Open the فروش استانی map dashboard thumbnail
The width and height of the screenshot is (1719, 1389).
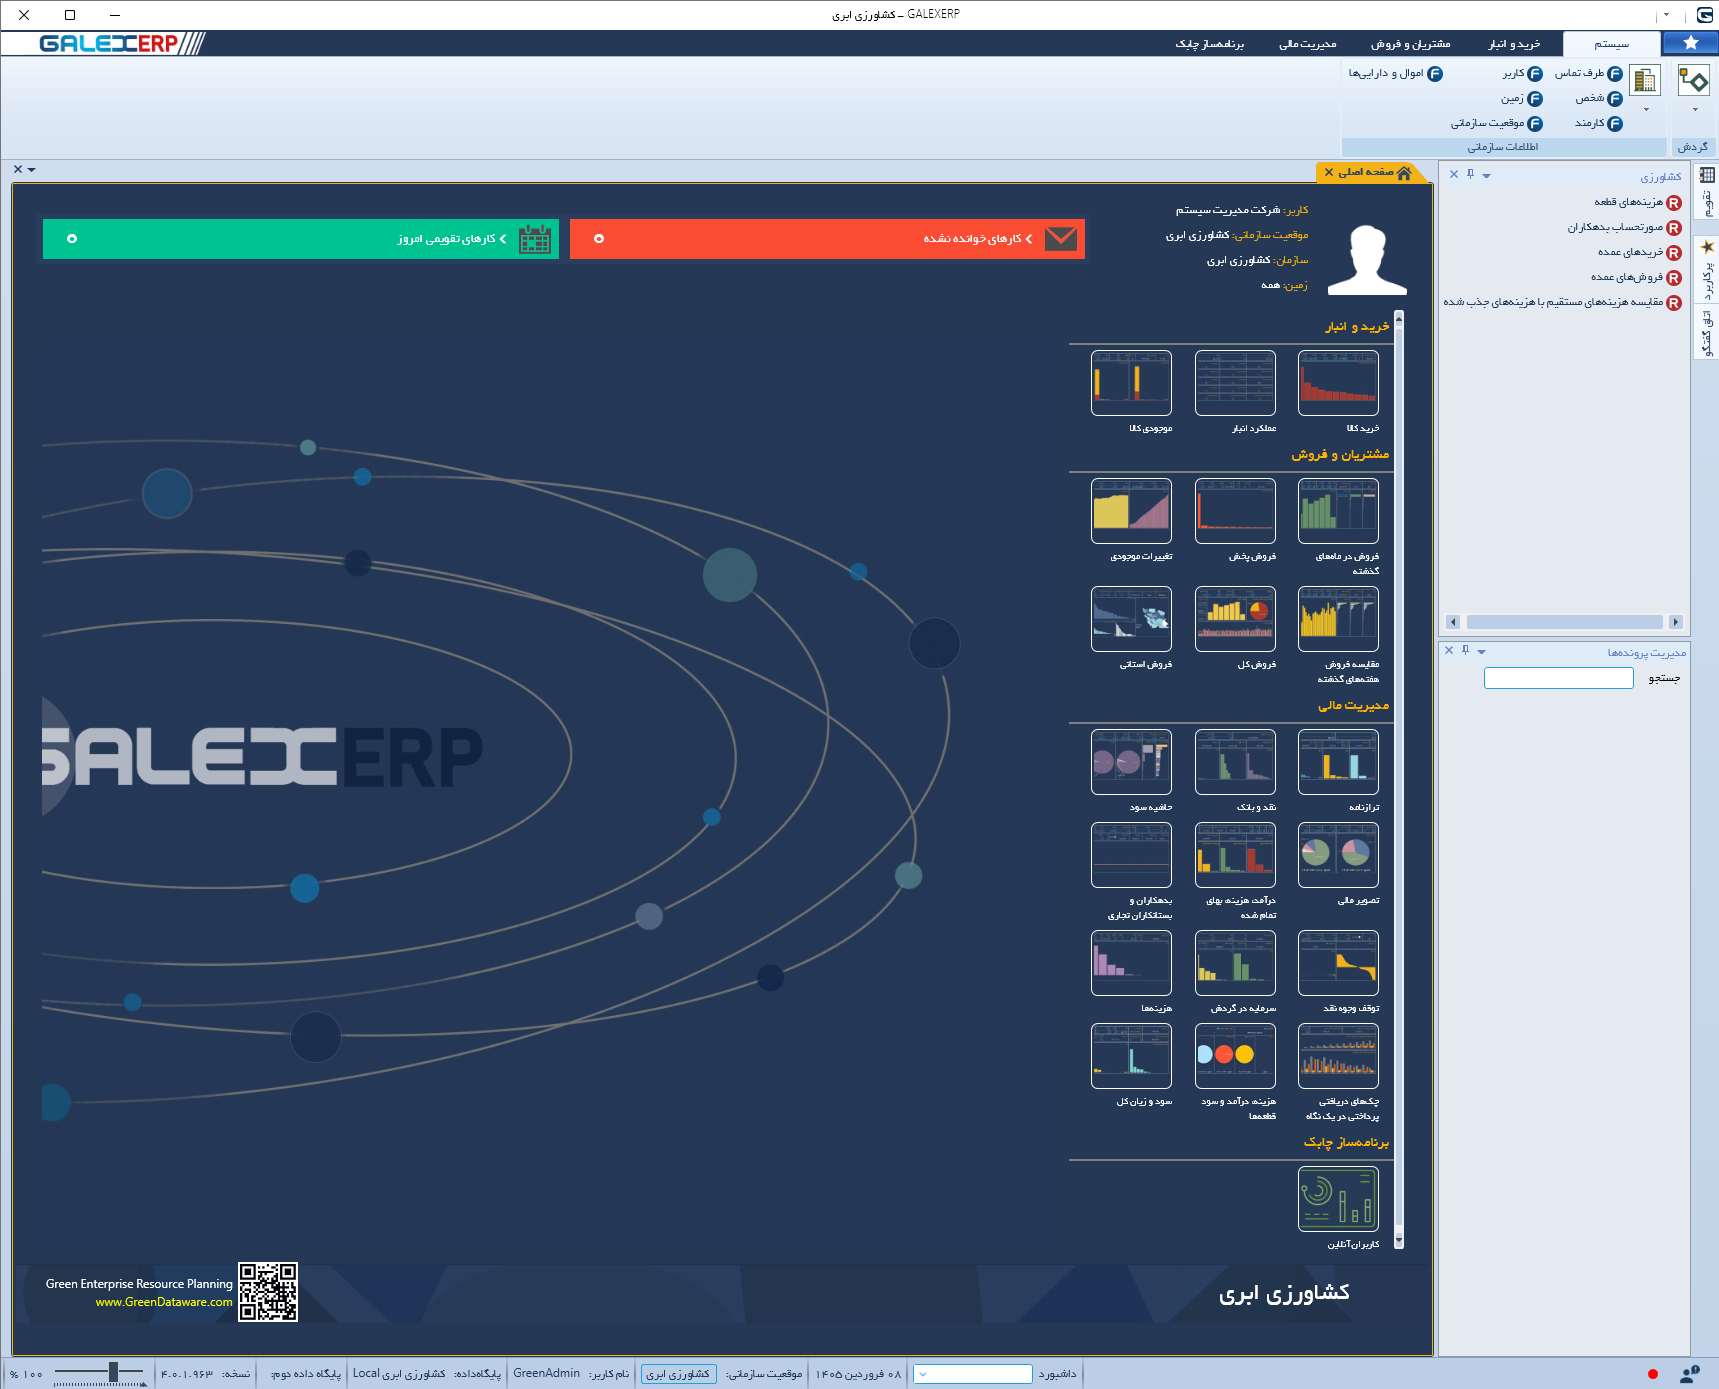[1131, 619]
